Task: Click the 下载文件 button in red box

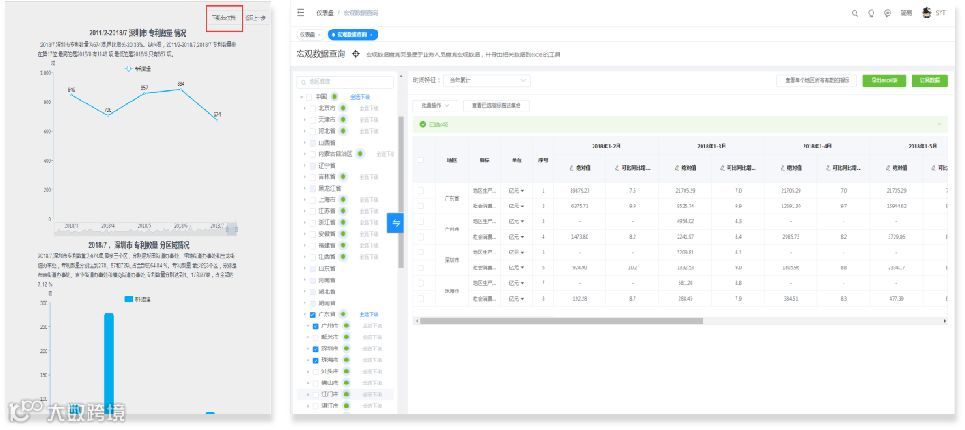Action: [x=224, y=18]
